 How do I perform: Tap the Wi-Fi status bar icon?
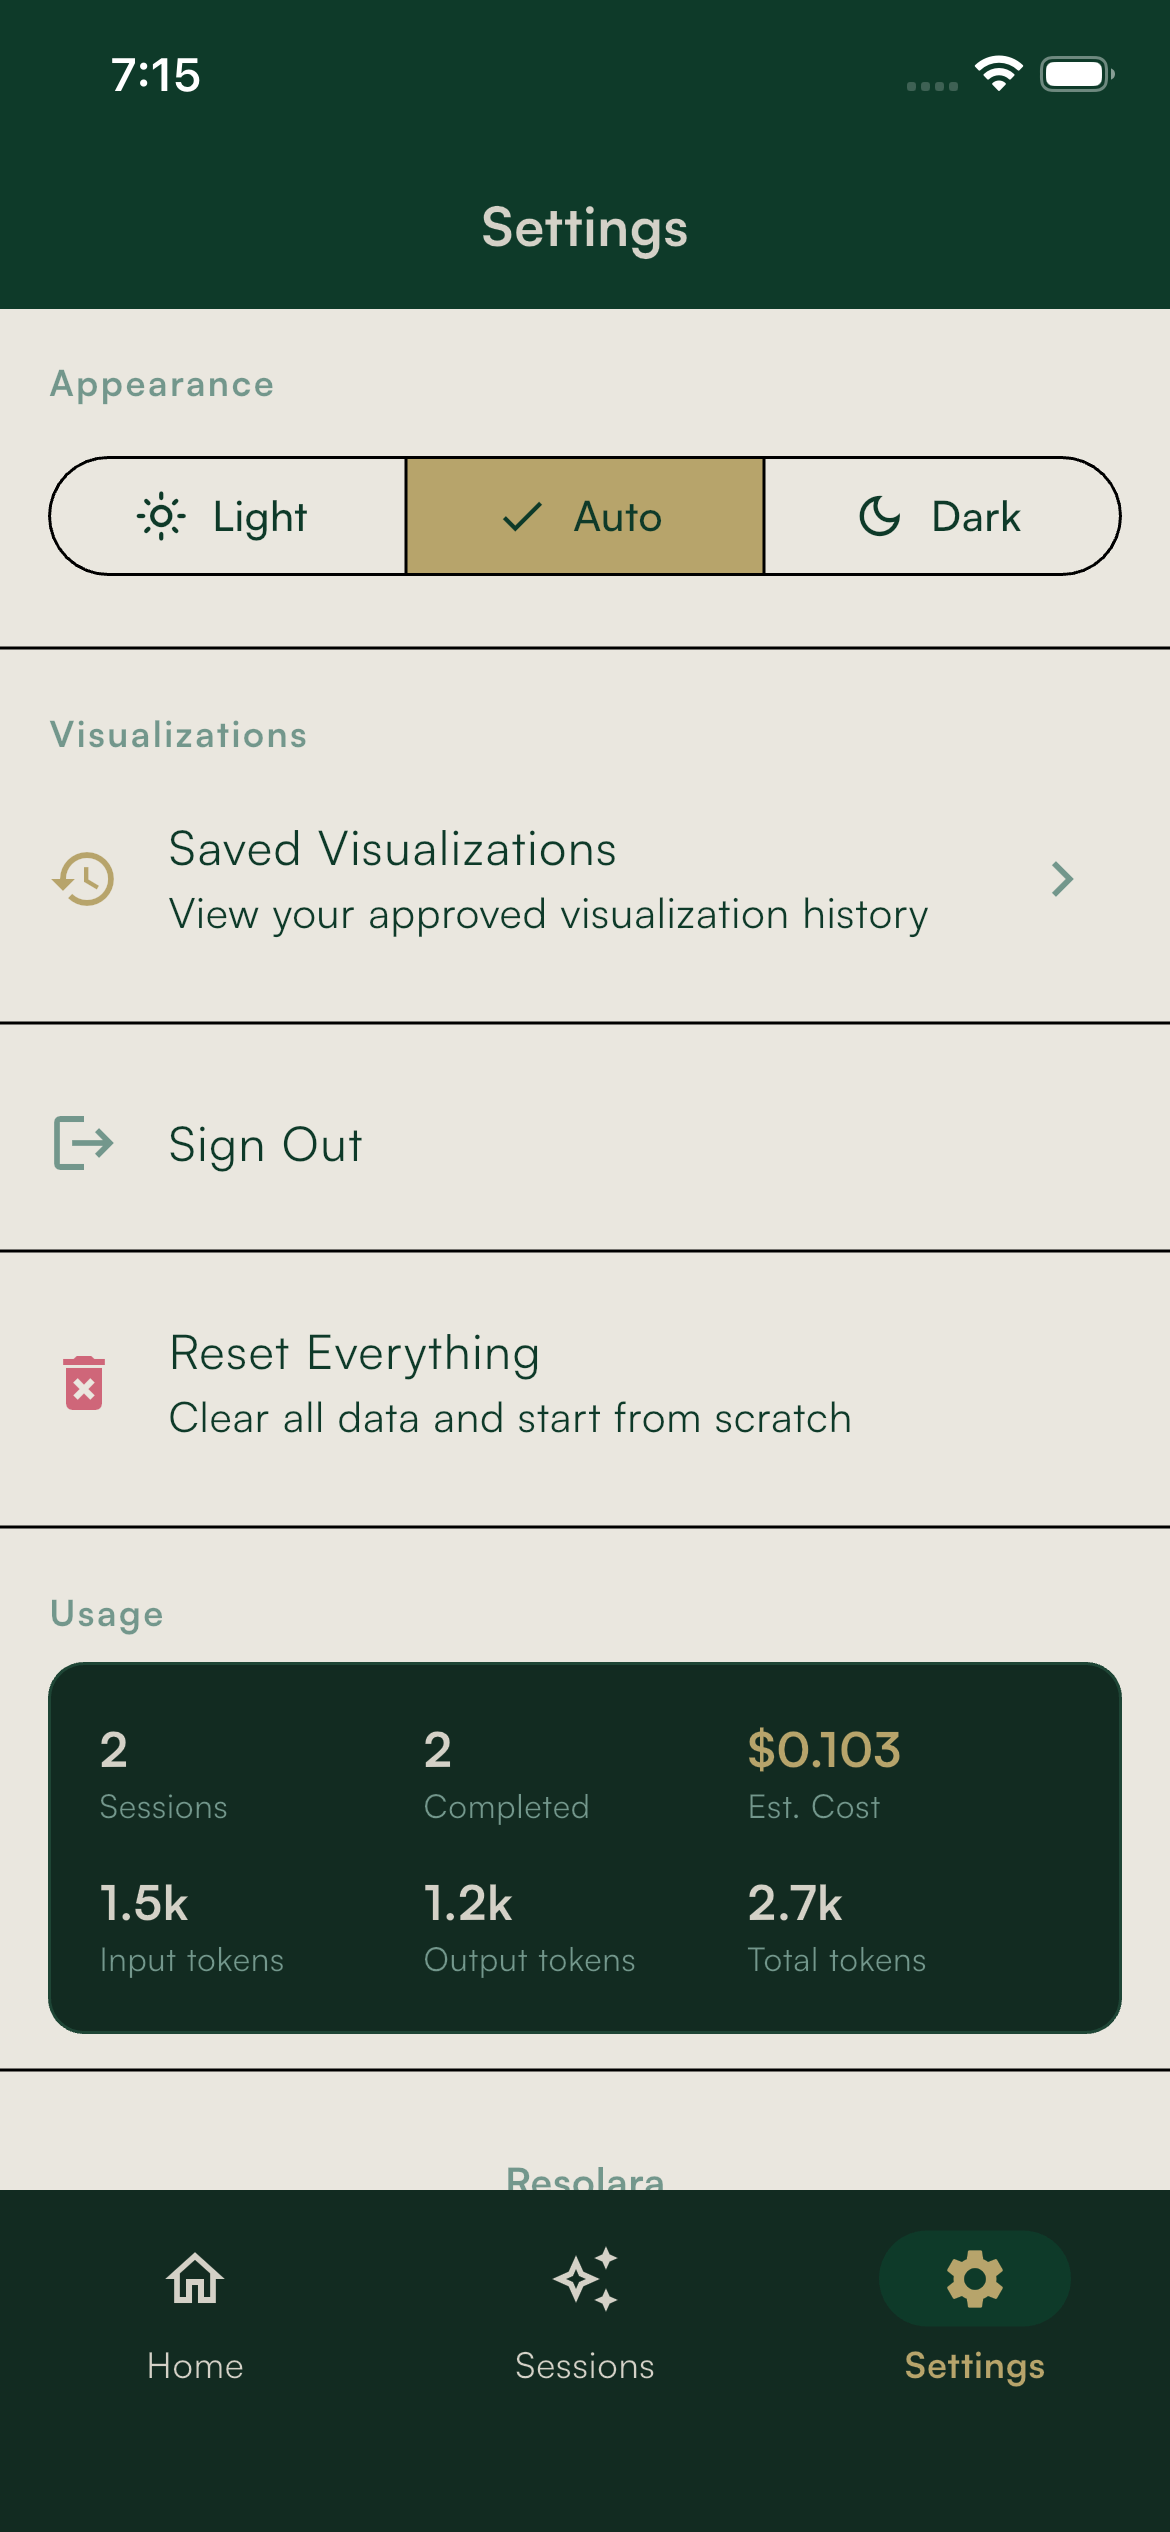(x=998, y=74)
